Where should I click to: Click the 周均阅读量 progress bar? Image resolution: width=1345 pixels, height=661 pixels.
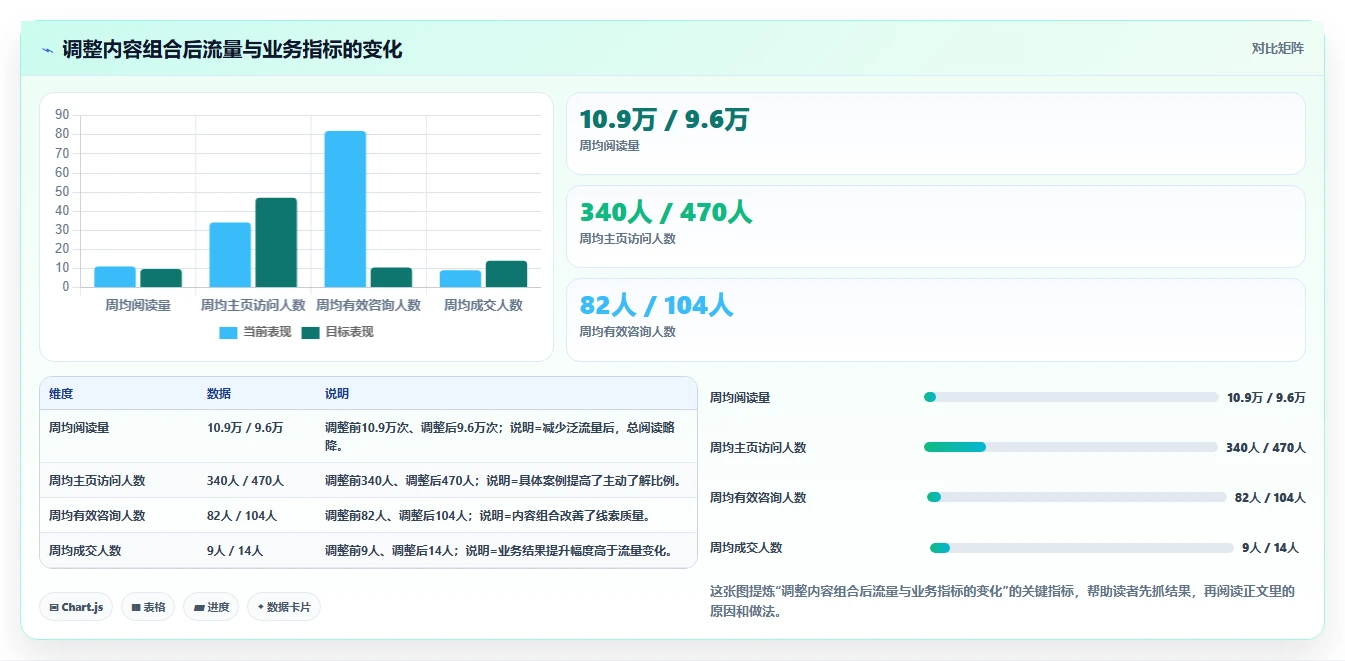pyautogui.click(x=1071, y=397)
